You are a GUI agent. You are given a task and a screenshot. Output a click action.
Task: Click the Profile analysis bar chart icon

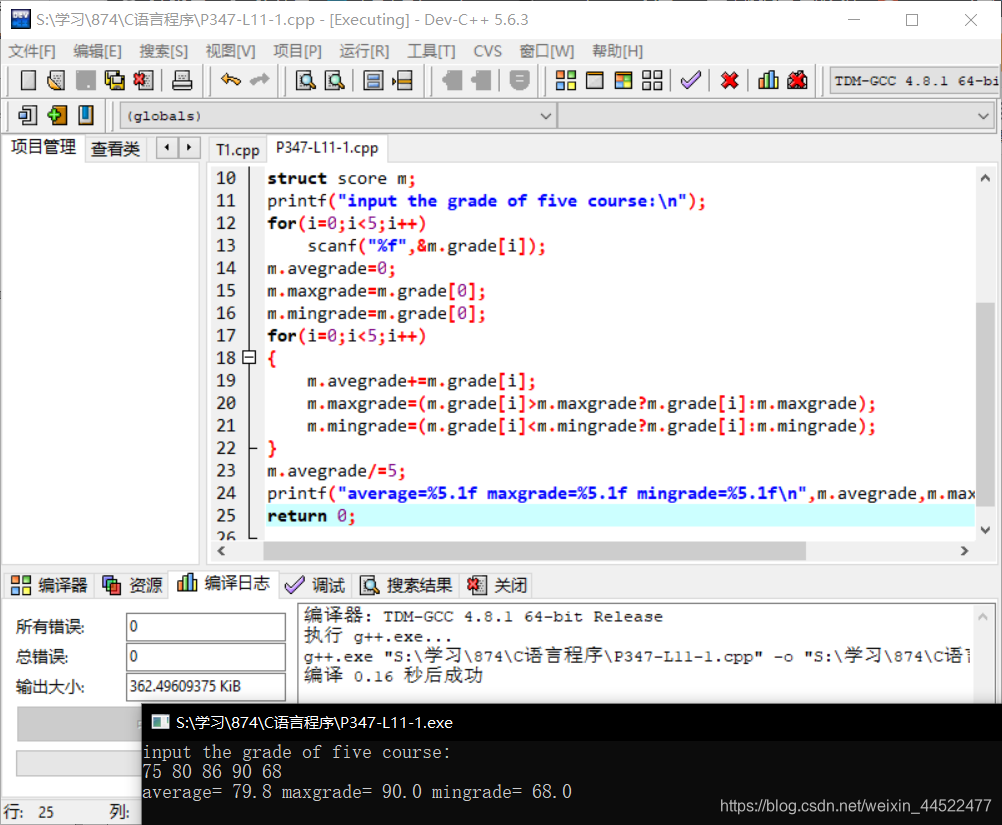click(x=768, y=81)
